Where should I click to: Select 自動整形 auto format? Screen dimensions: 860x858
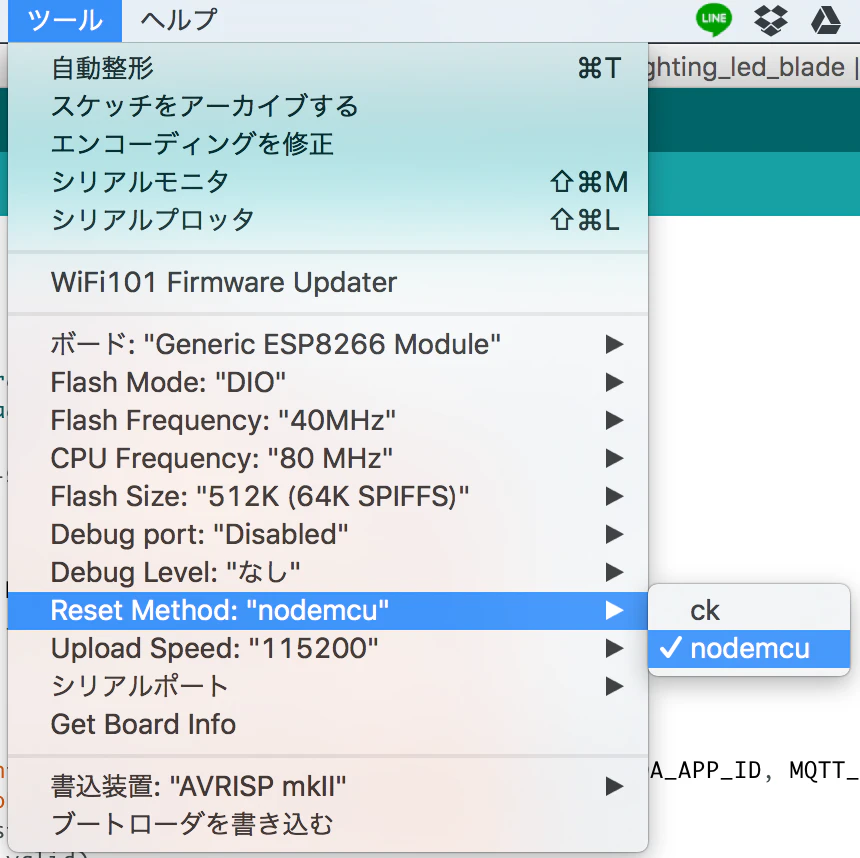click(x=328, y=69)
